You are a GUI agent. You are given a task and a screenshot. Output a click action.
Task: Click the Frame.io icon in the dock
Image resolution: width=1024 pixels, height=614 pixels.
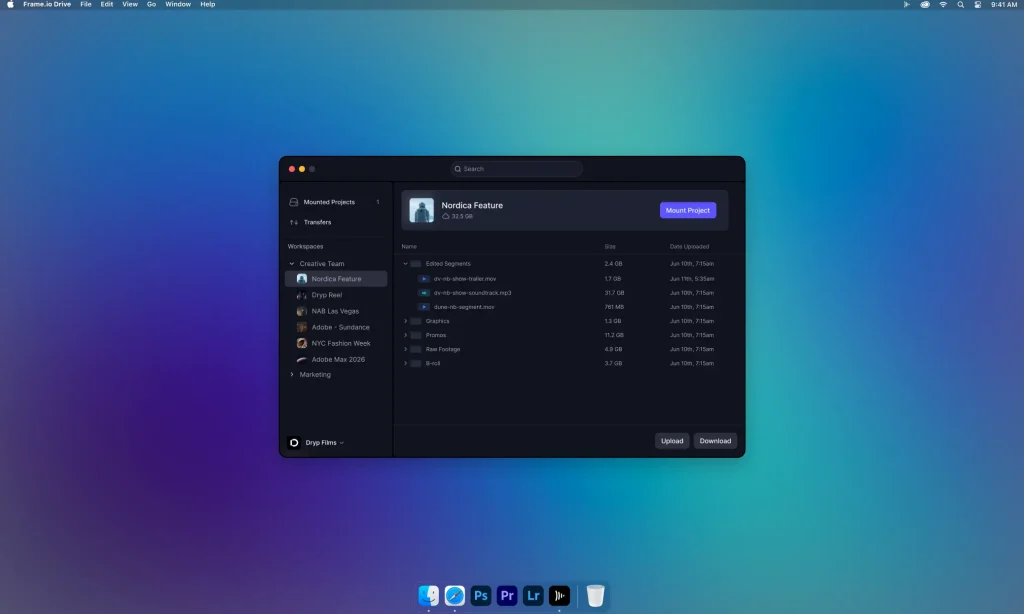click(559, 596)
